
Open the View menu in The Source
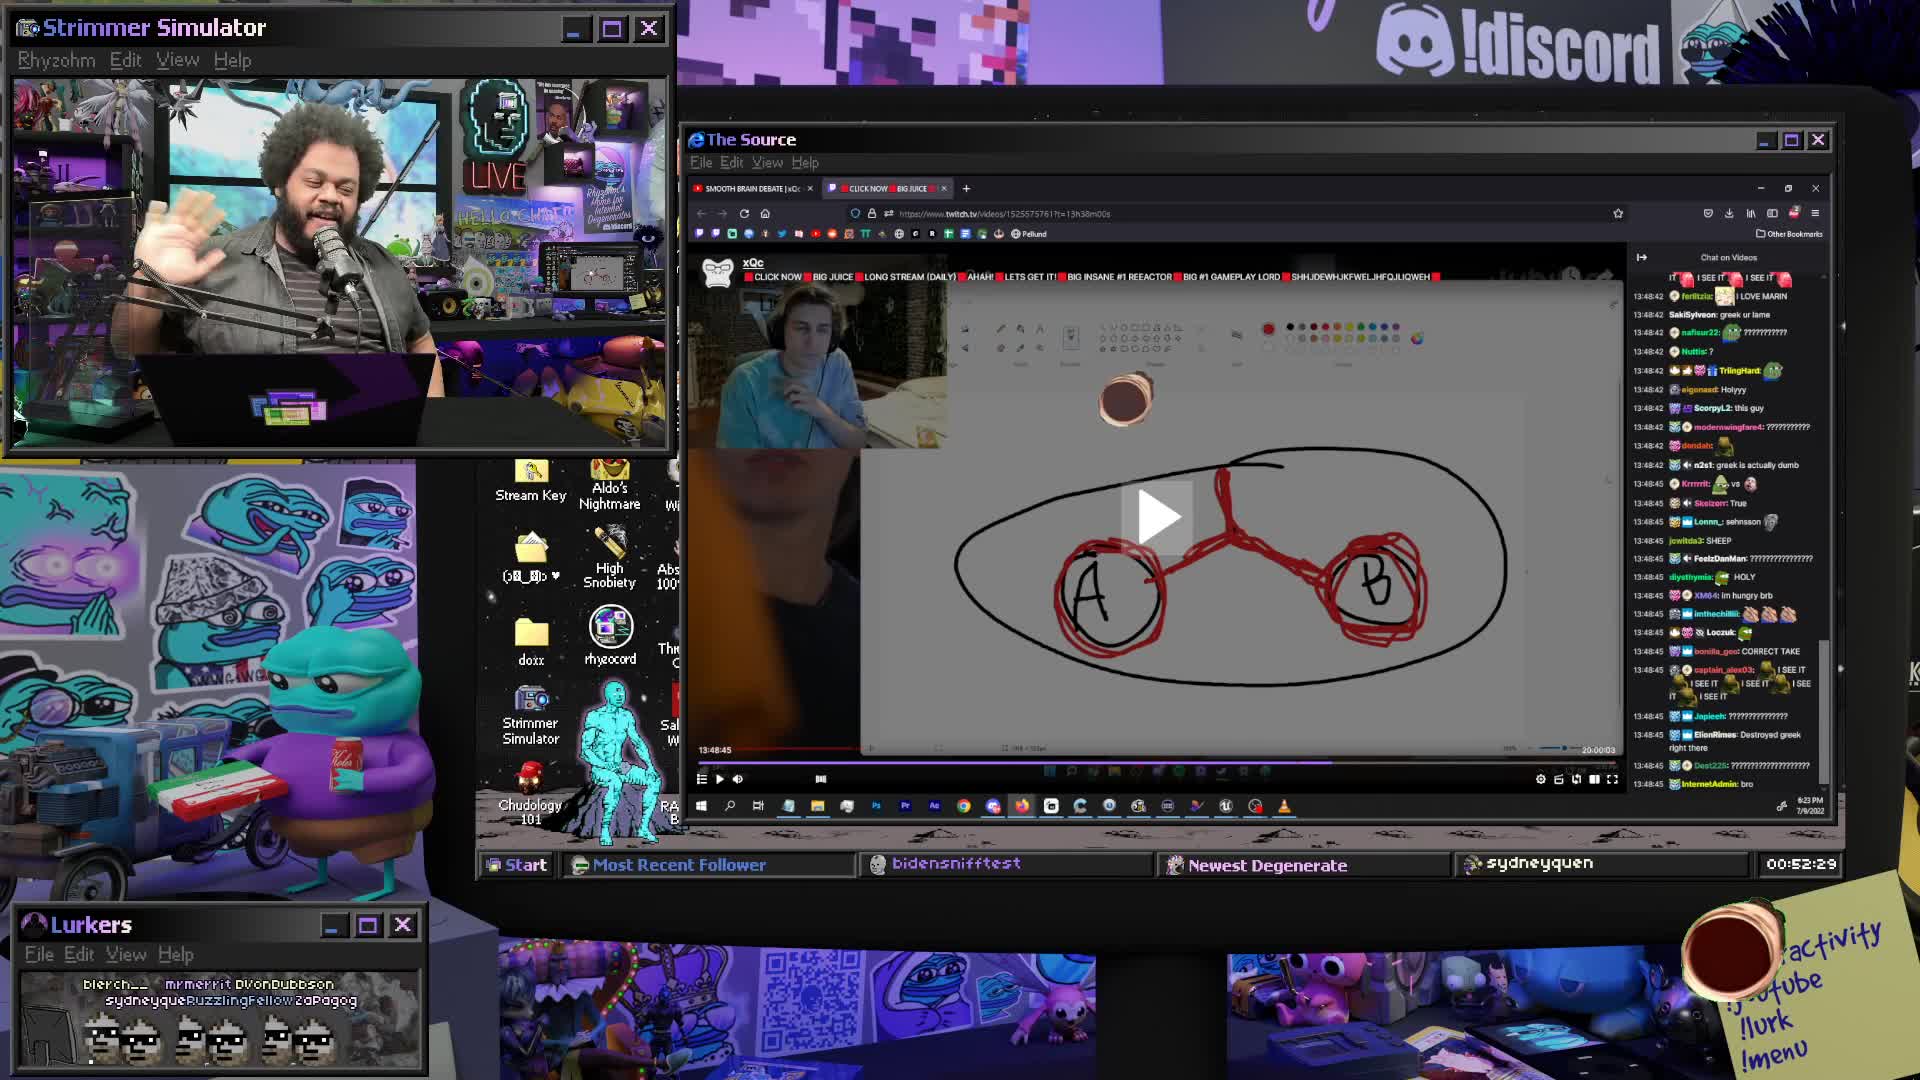[767, 162]
